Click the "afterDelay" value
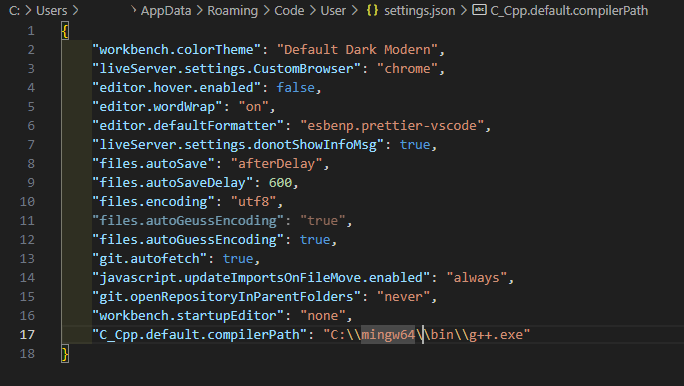The image size is (684, 386). click(277, 164)
